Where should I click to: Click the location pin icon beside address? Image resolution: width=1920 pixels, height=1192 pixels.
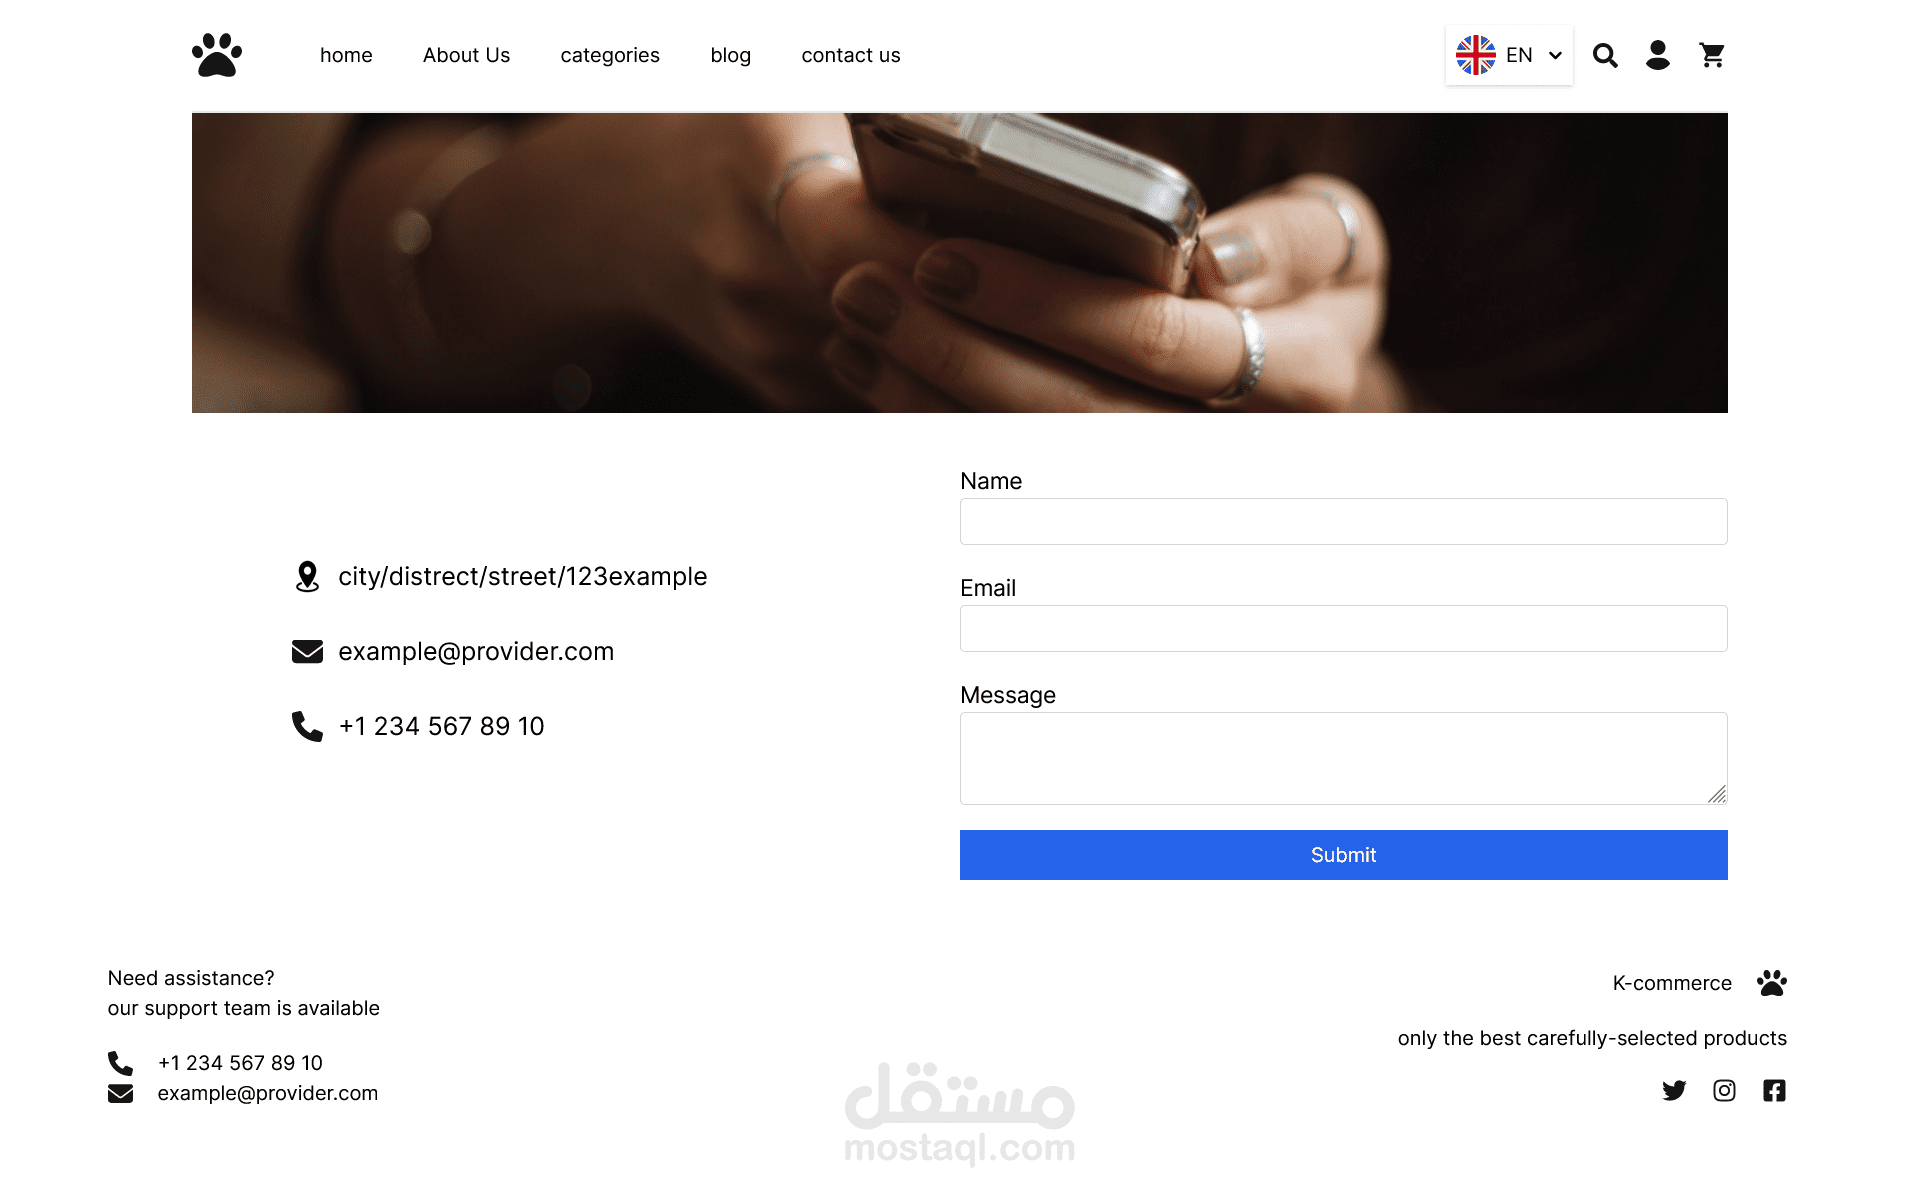pos(307,576)
